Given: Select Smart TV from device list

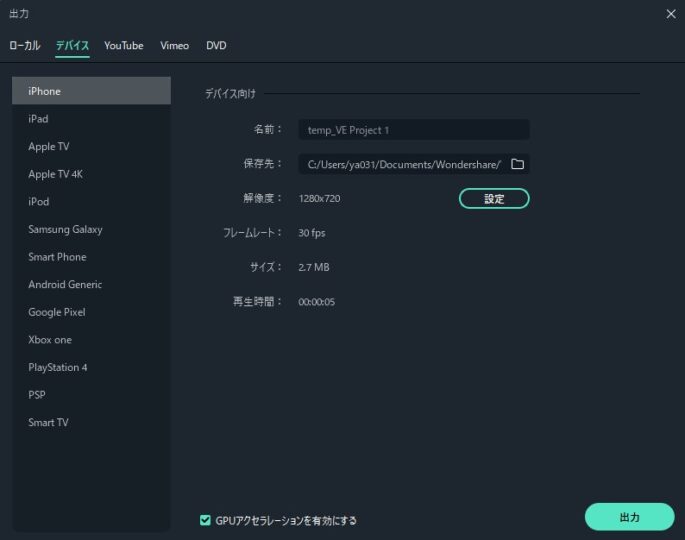Looking at the screenshot, I should tap(48, 422).
